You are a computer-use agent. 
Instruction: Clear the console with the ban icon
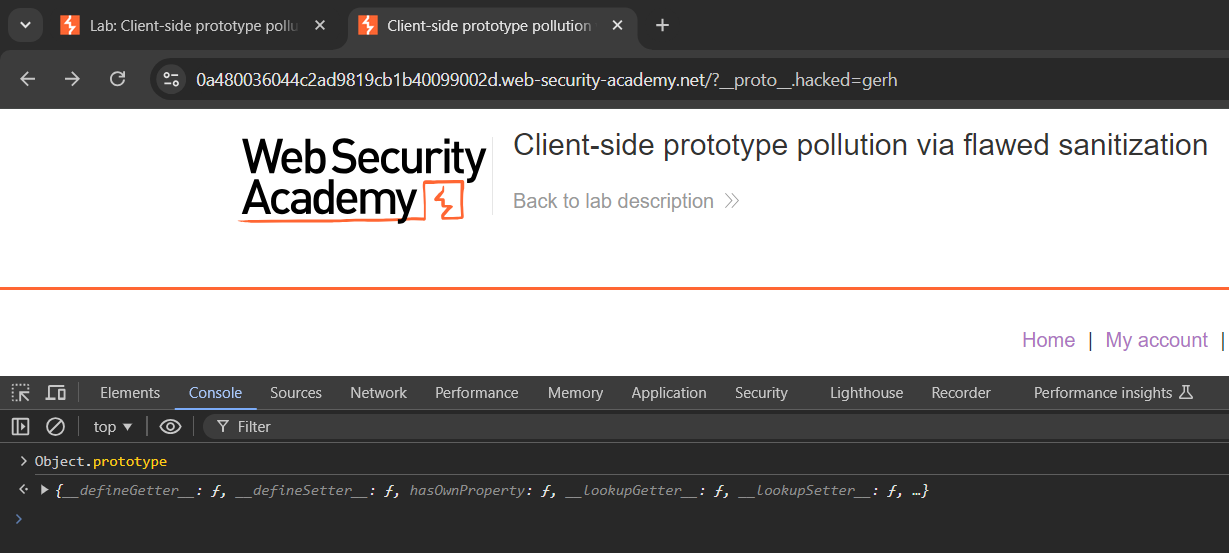tap(56, 427)
